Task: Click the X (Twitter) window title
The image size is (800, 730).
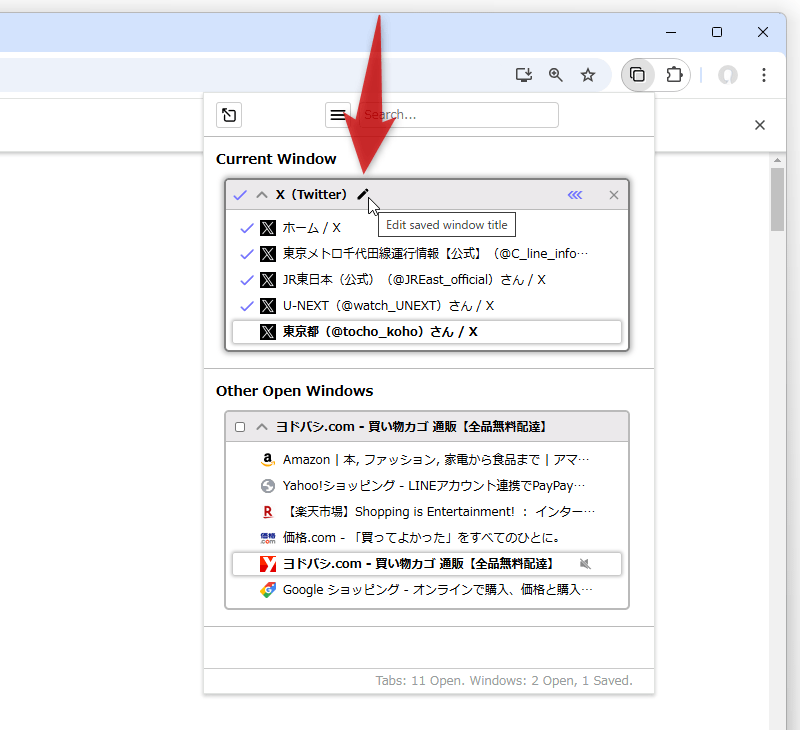Action: click(x=311, y=194)
